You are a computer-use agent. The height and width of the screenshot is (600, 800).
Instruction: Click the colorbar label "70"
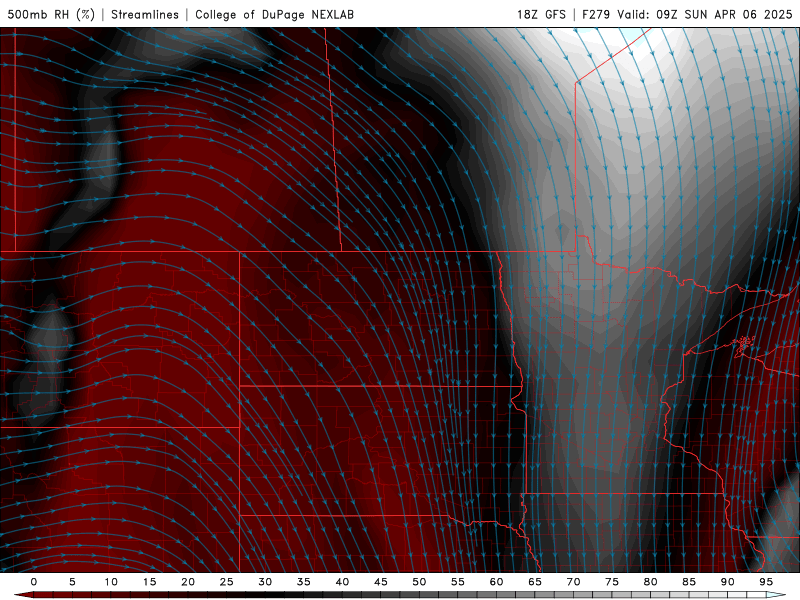(573, 582)
